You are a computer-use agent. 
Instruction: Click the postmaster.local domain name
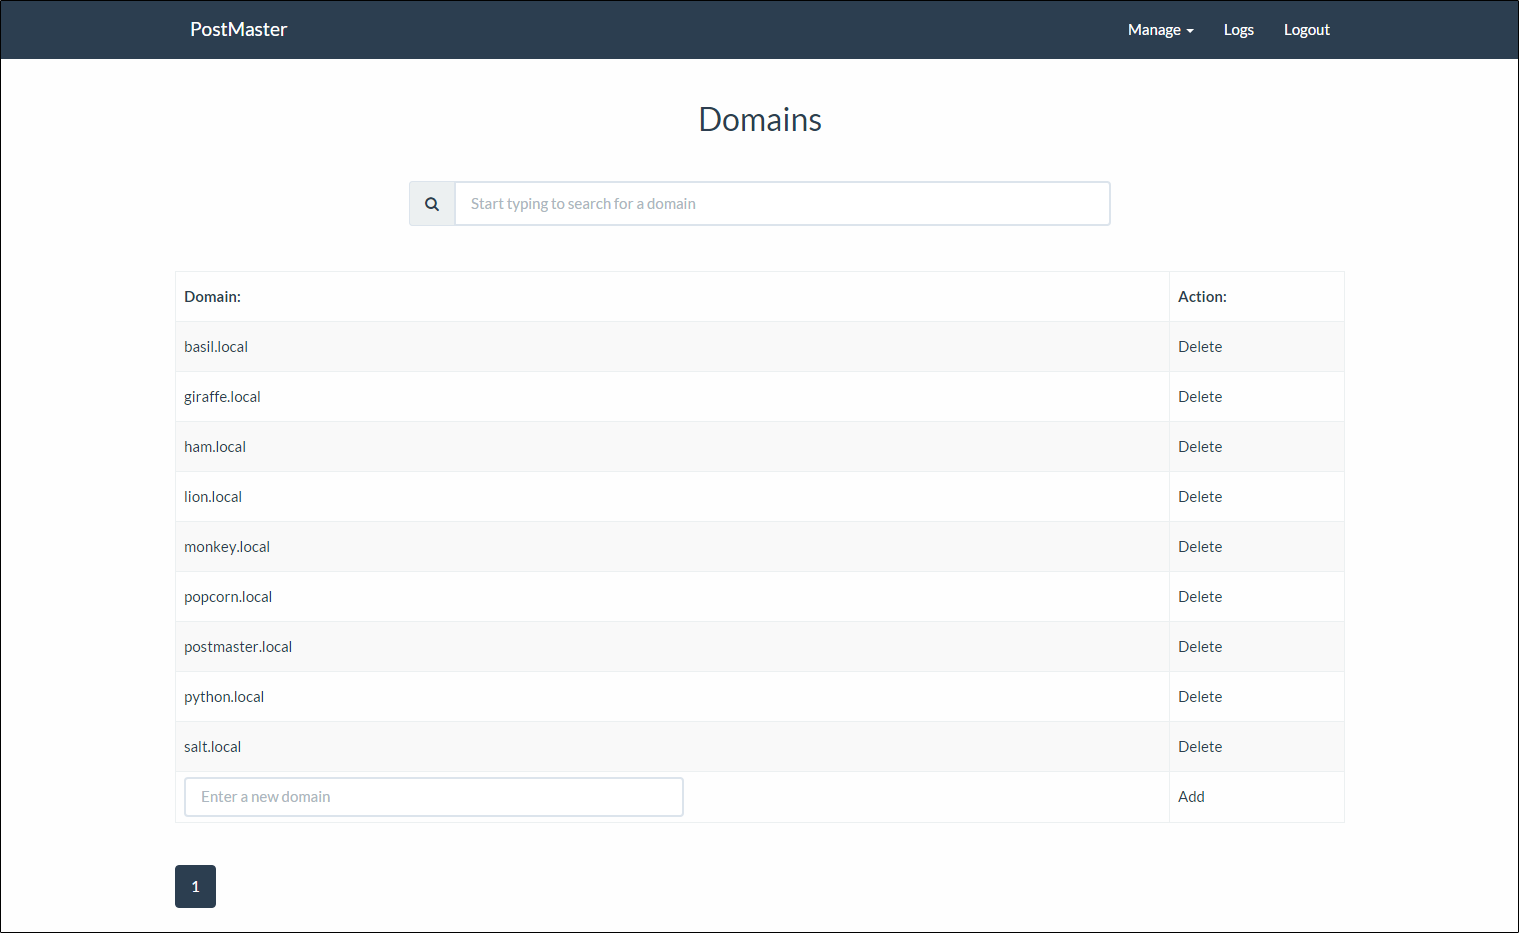click(238, 647)
